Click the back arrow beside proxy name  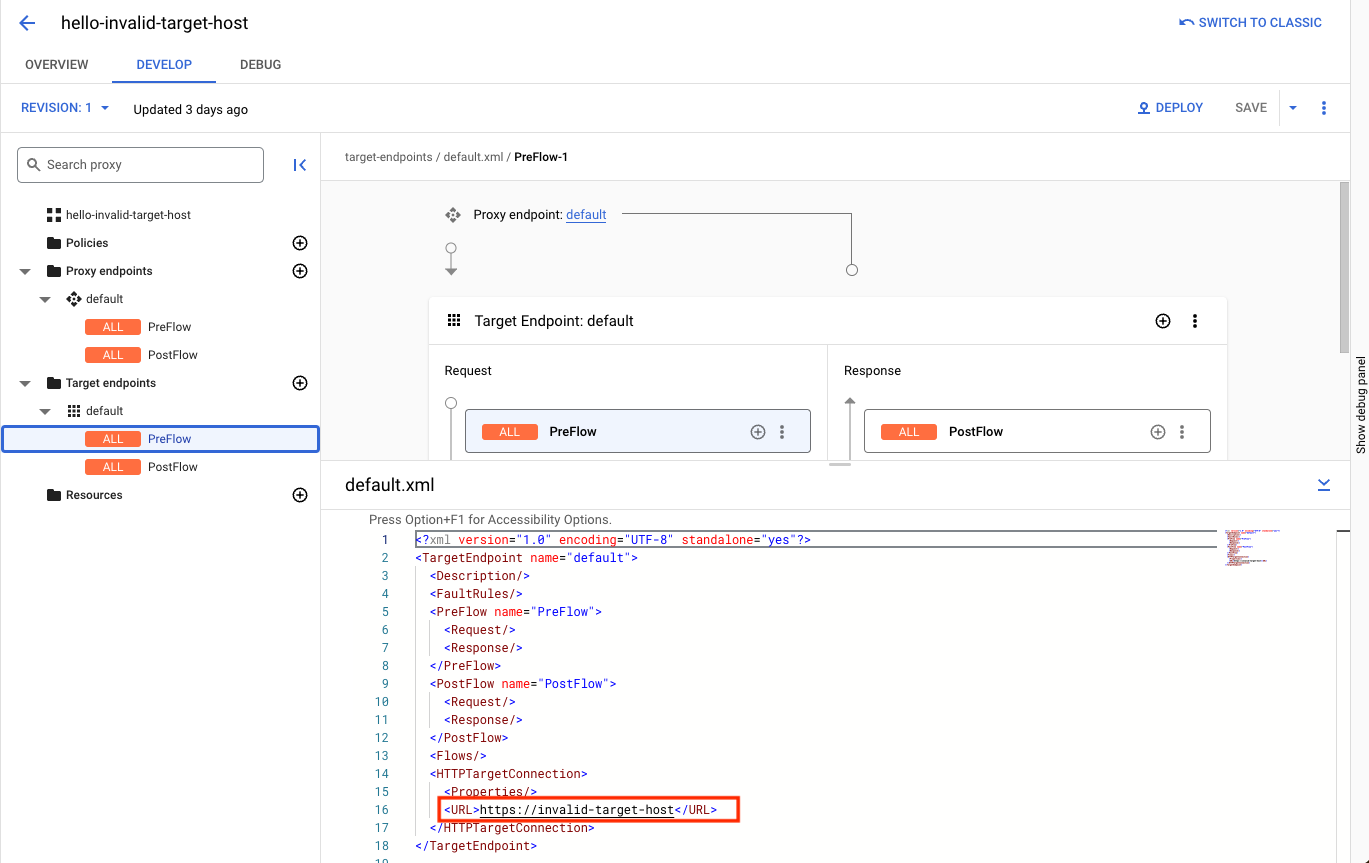[27, 23]
